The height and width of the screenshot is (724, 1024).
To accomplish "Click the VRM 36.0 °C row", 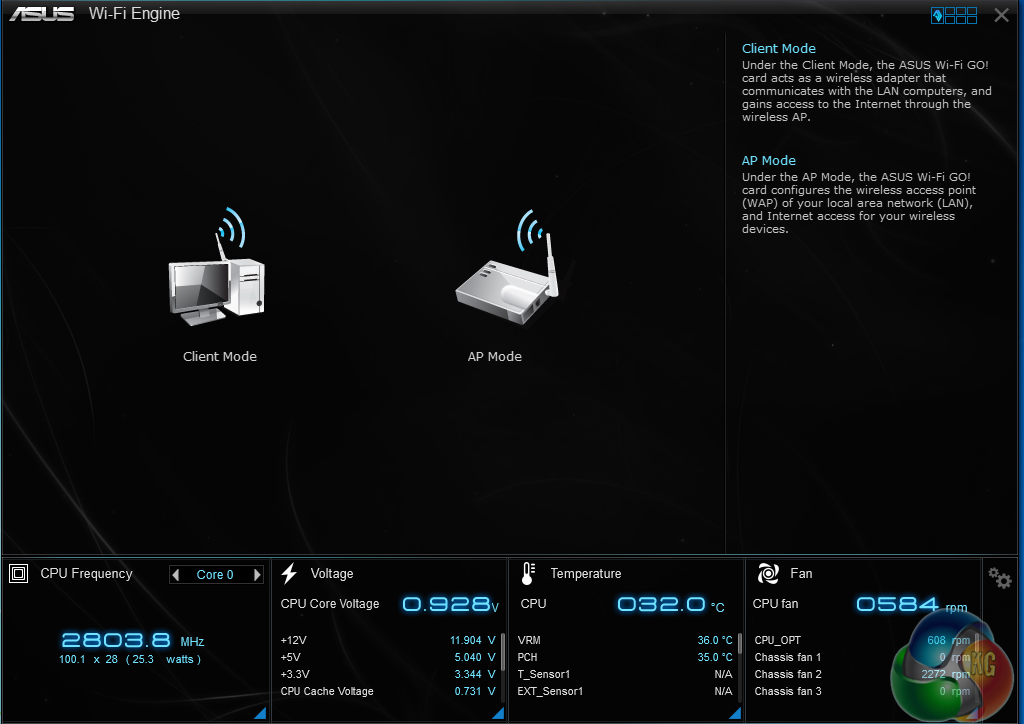I will pyautogui.click(x=625, y=640).
